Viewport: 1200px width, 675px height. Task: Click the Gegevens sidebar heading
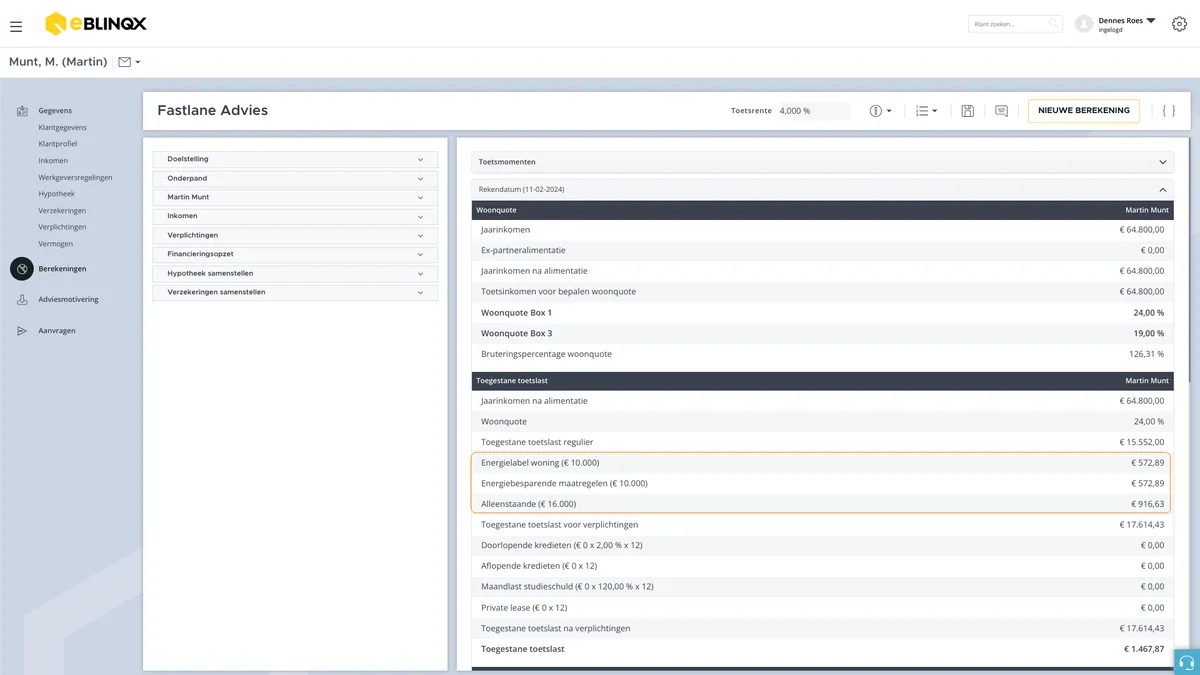tap(55, 111)
